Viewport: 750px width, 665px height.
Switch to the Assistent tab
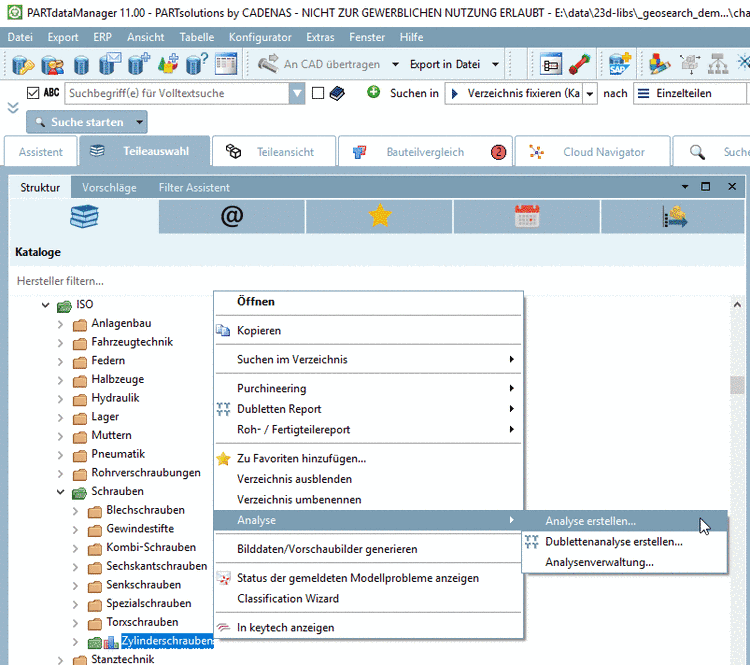(x=41, y=152)
